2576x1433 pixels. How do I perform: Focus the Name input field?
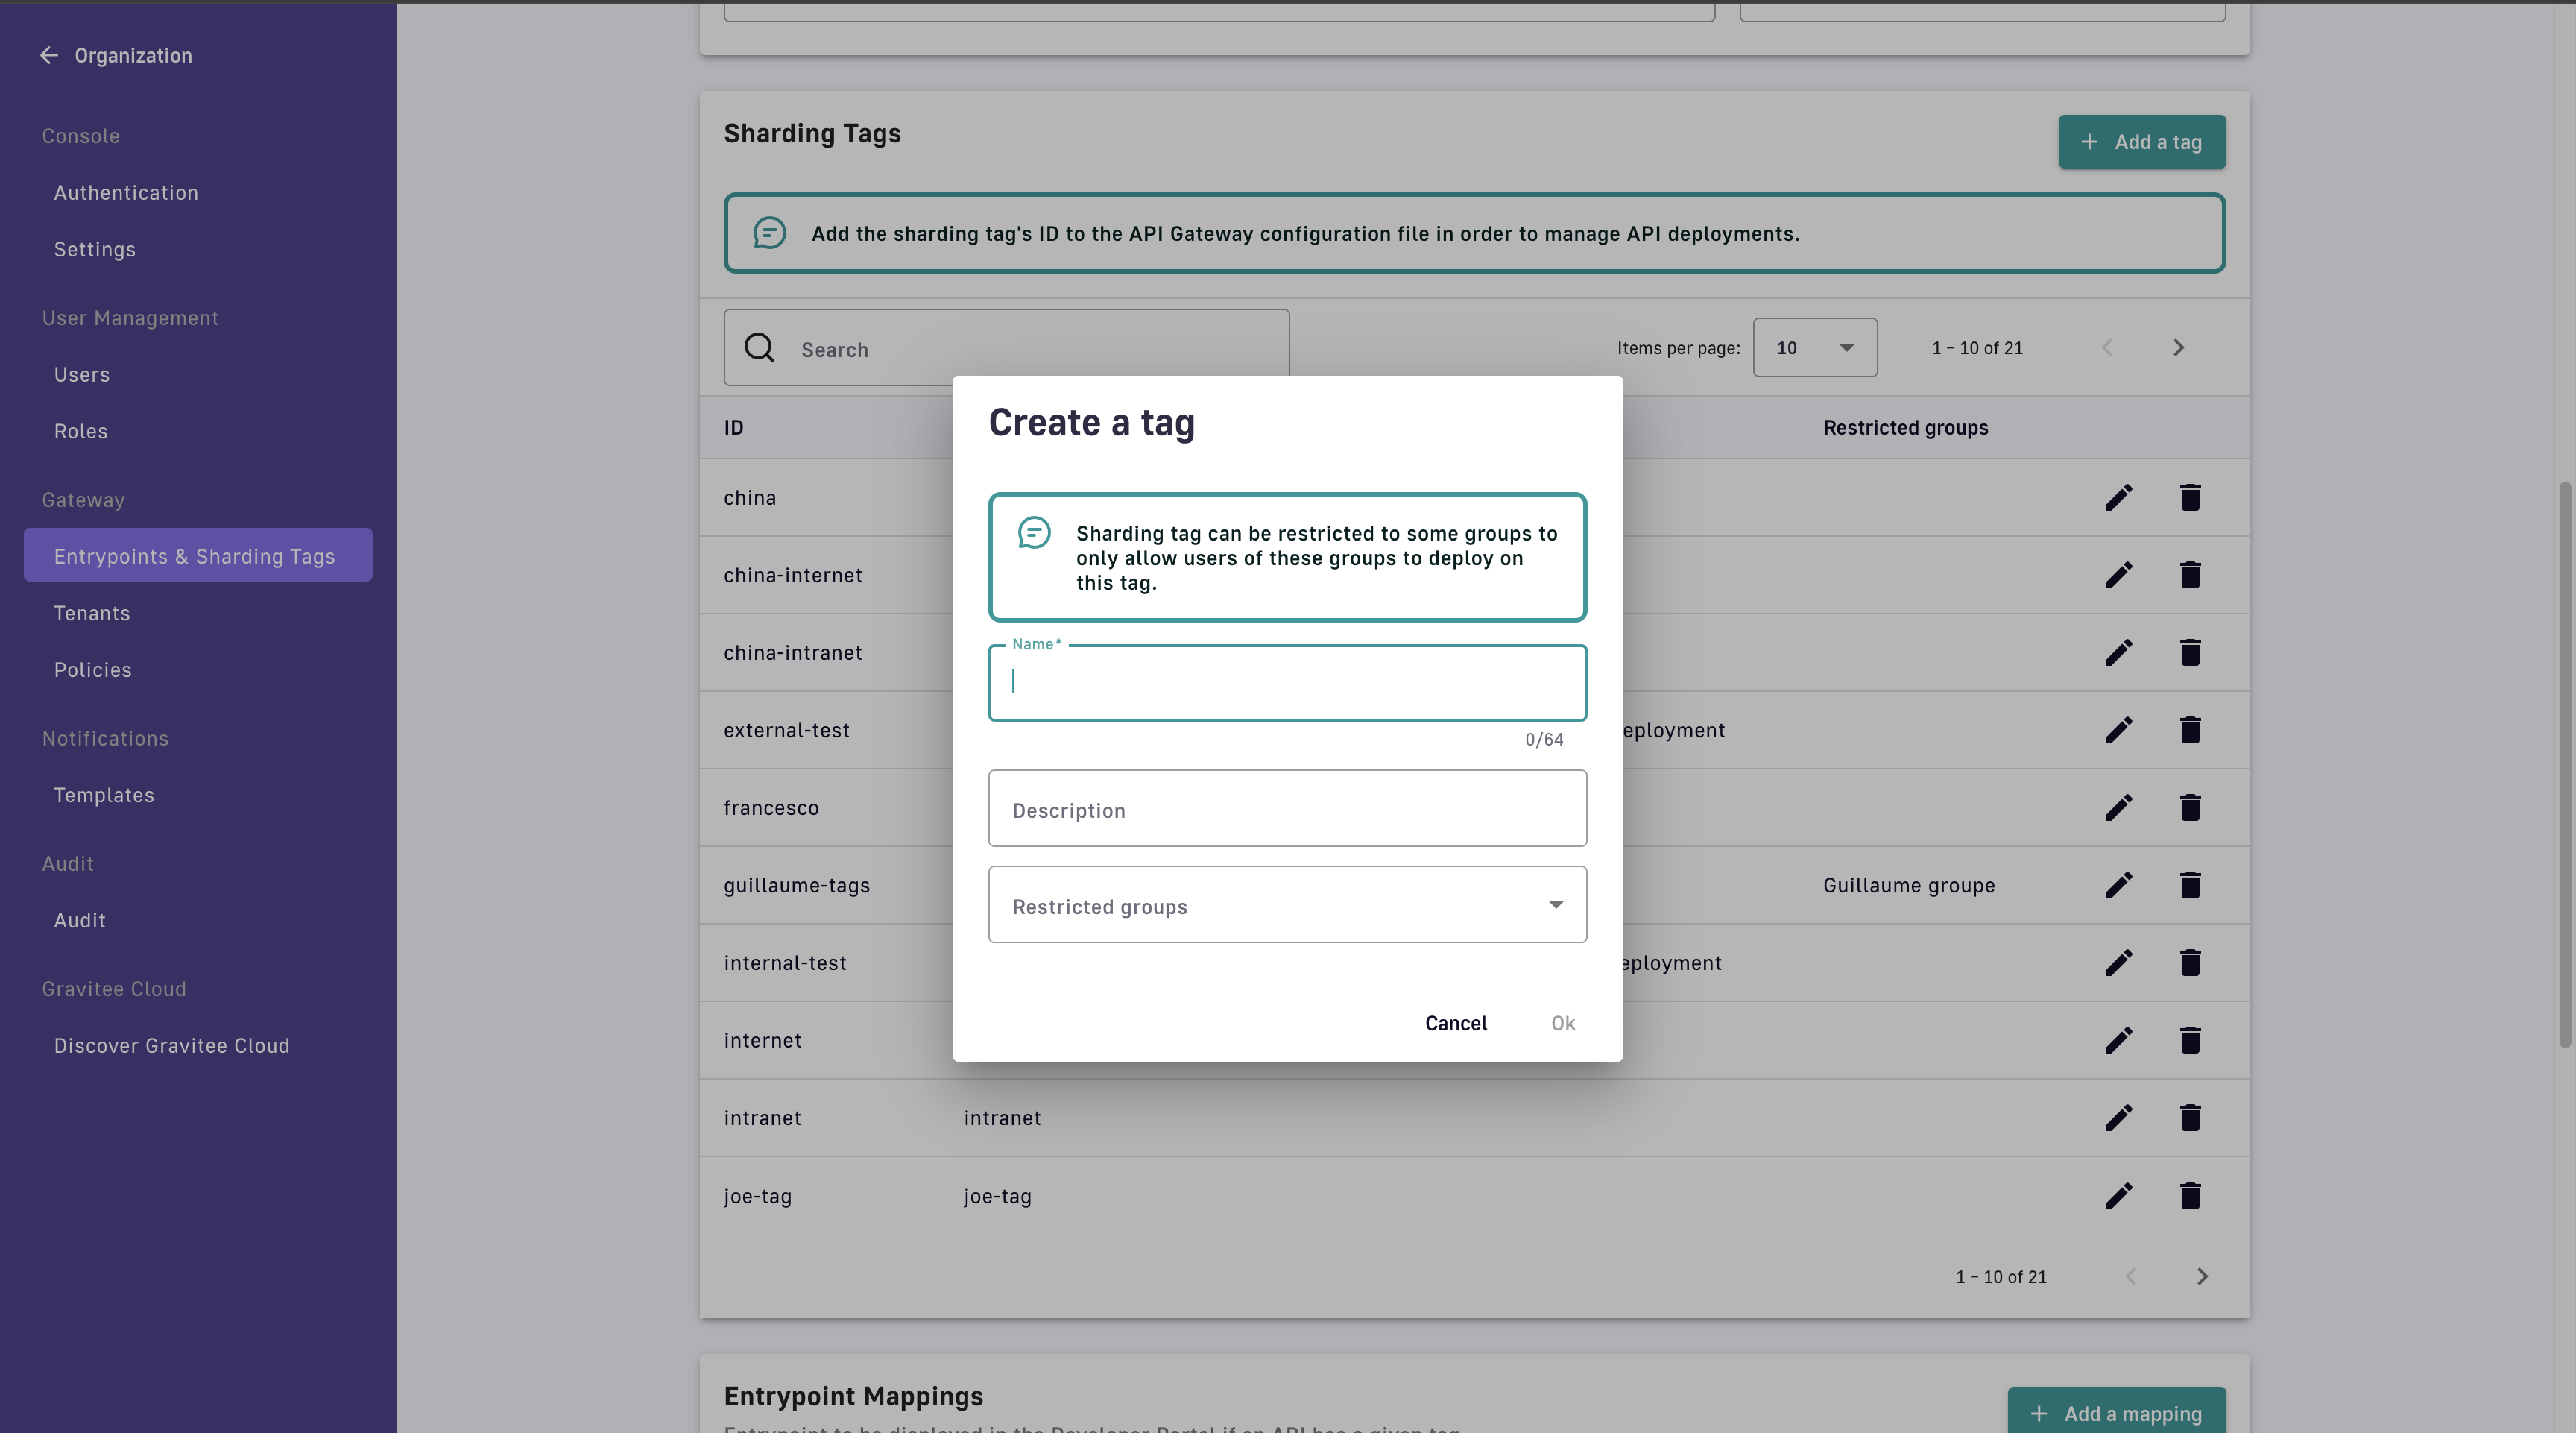click(x=1286, y=683)
